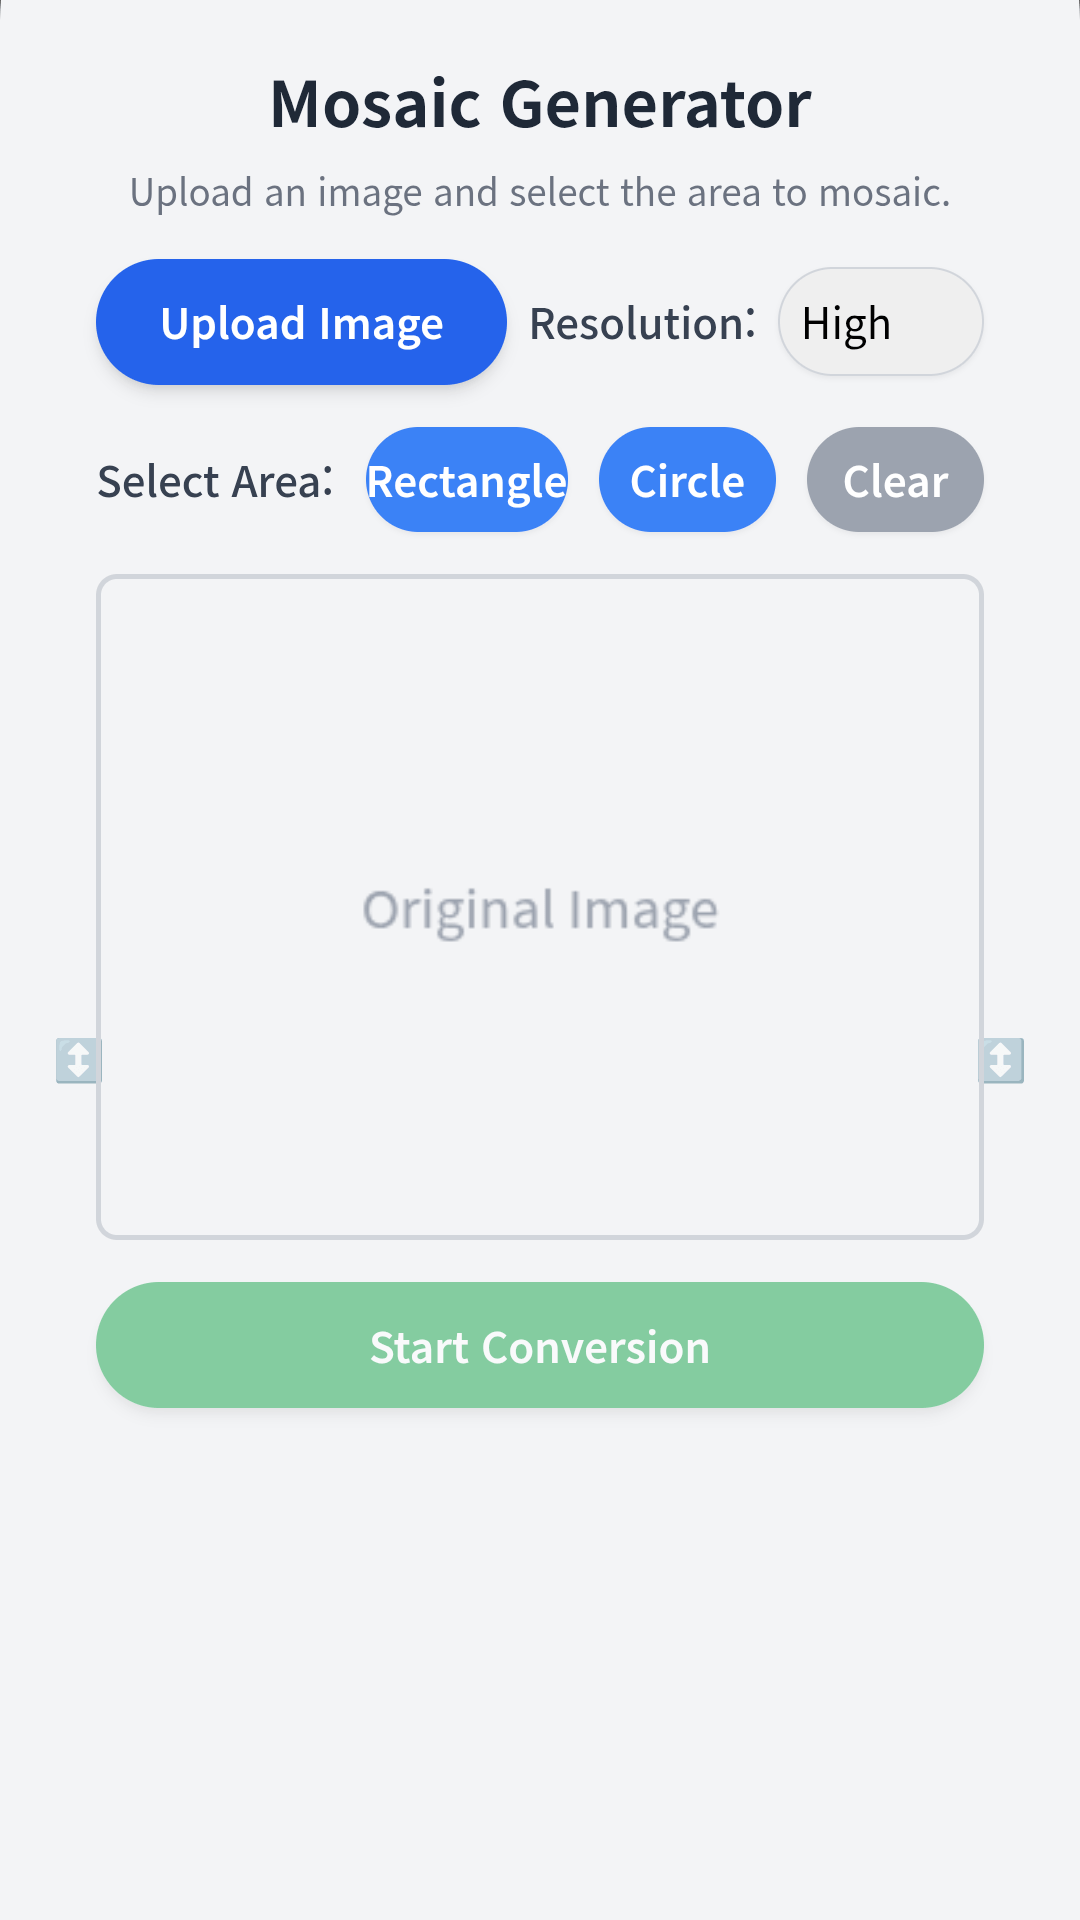Open the Resolution dropdown showing High
The image size is (1080, 1920).
pyautogui.click(x=880, y=322)
